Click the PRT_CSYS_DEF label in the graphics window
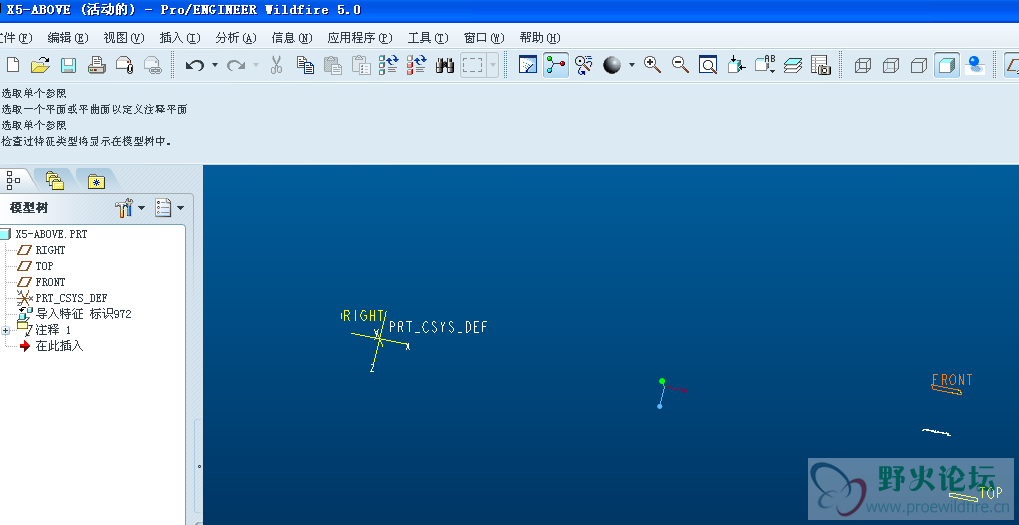This screenshot has width=1019, height=525. click(438, 327)
